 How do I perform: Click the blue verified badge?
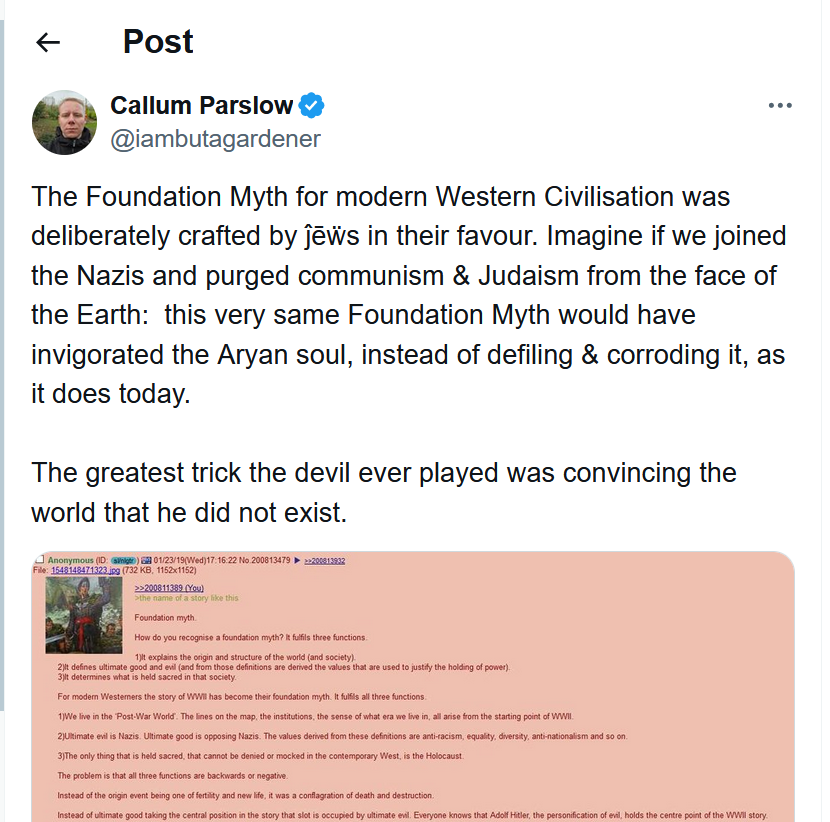pos(313,105)
